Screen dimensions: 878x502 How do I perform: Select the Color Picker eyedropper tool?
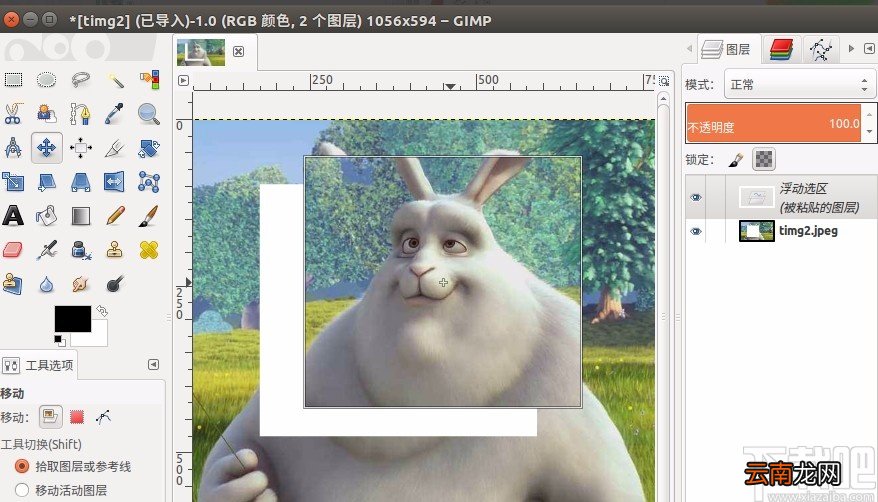[x=115, y=114]
